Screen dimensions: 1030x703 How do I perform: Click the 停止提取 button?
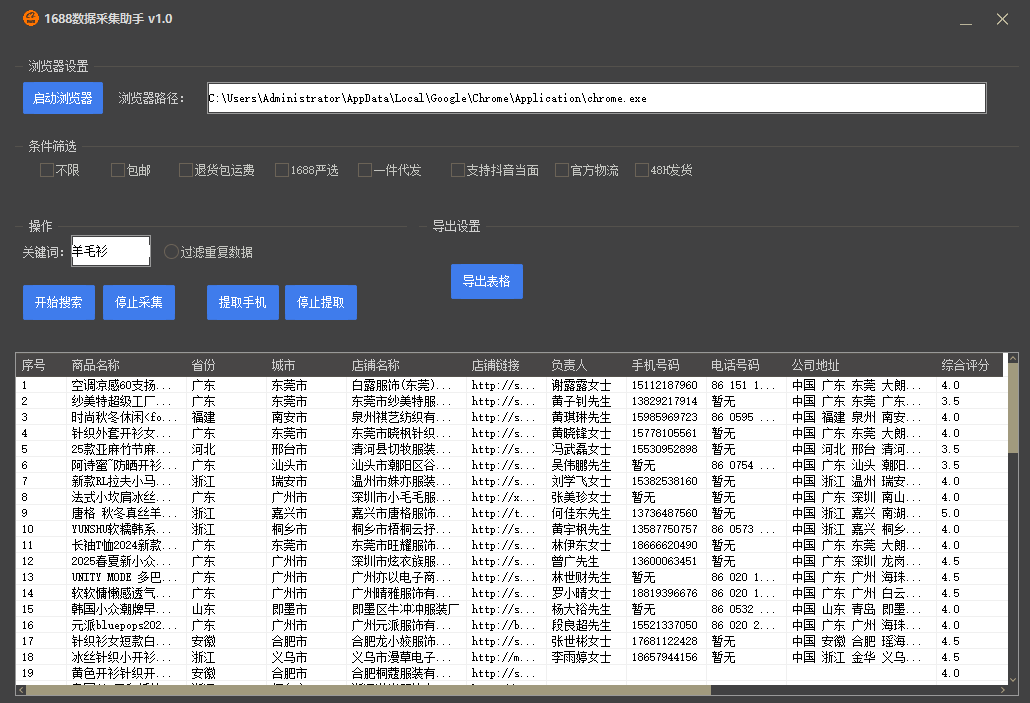tap(320, 301)
